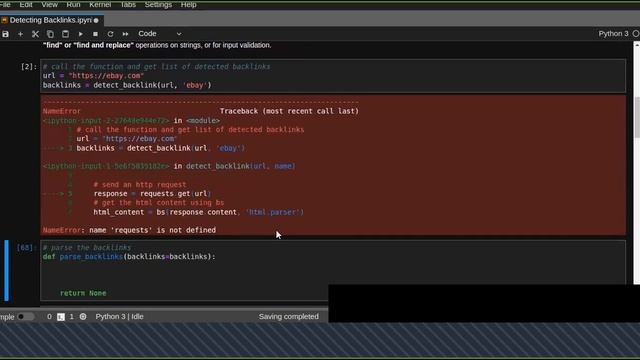Screen dimensions: 640x360
Task: Restart kernel and run all cells
Action: tap(125, 34)
